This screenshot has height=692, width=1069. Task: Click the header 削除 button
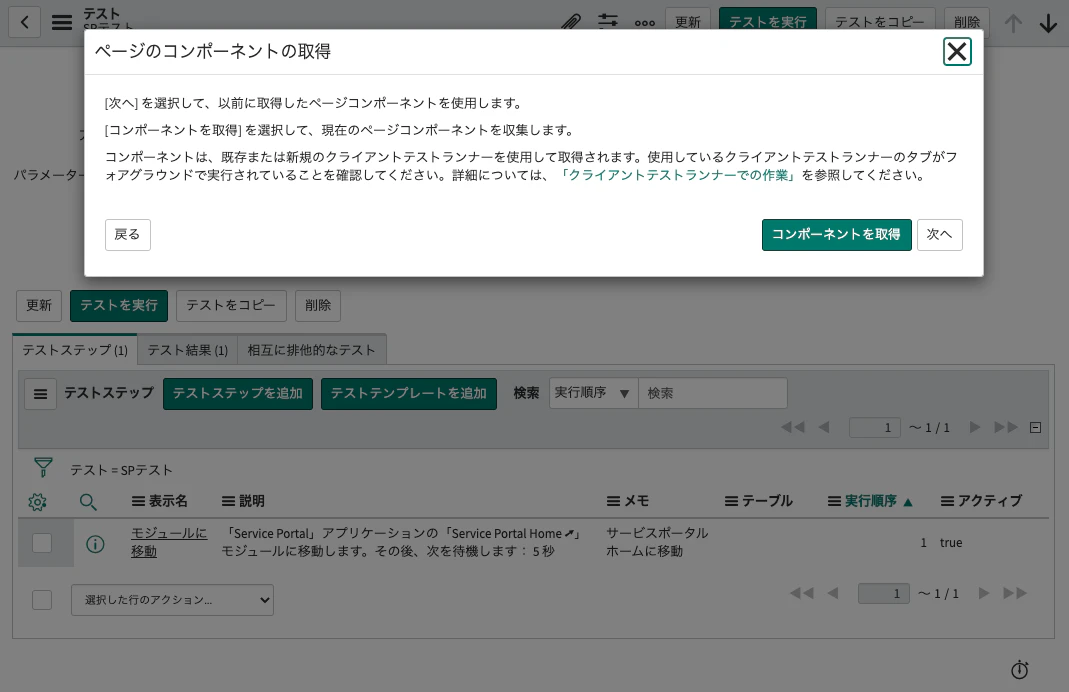coord(967,20)
